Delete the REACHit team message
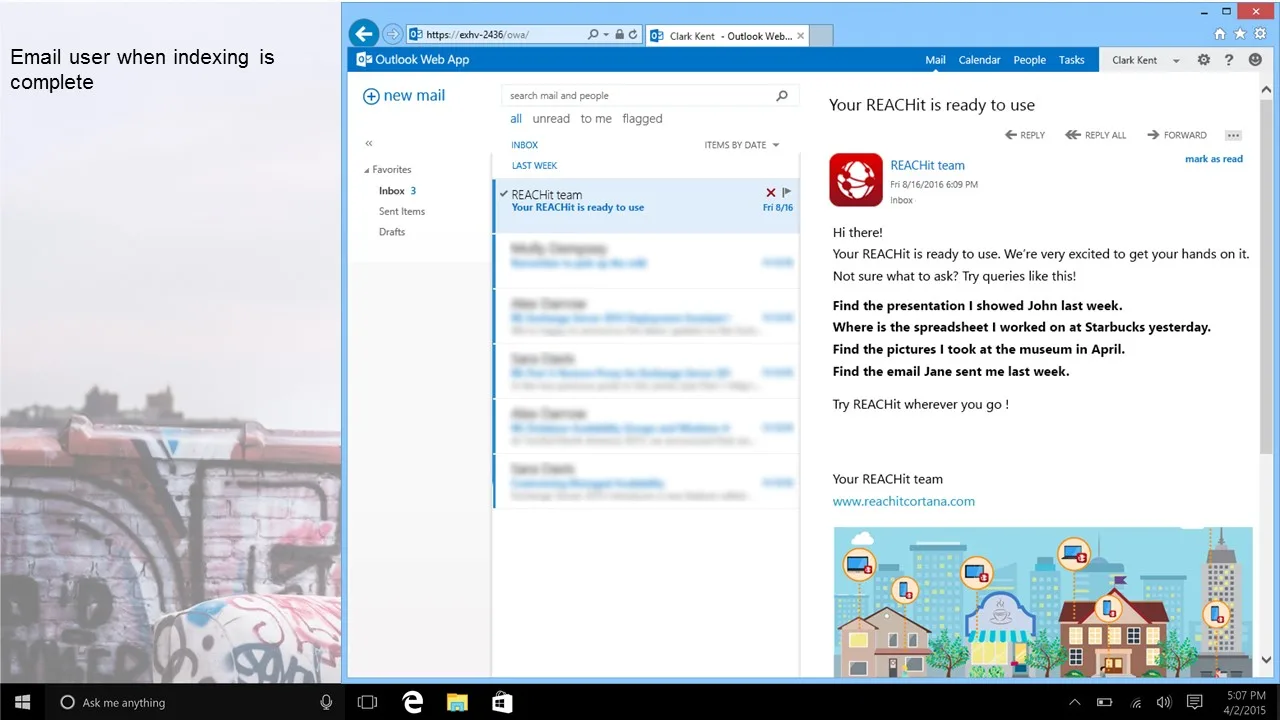This screenshot has width=1280, height=720. point(770,192)
